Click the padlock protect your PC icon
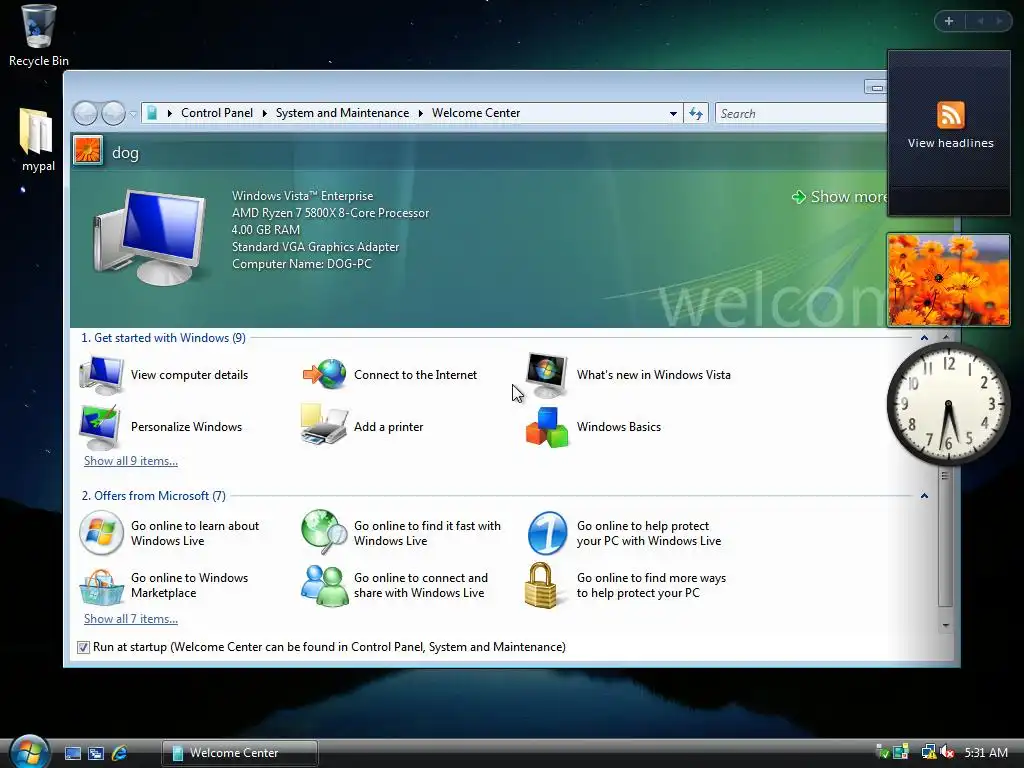The image size is (1024, 768). click(541, 586)
